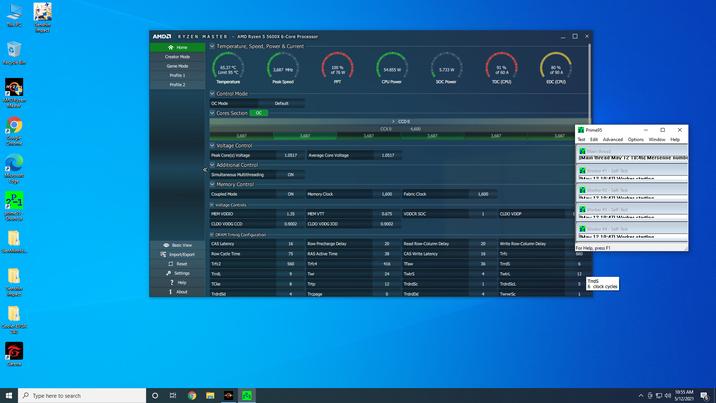Screen dimensions: 716x403
Task: Open Import/Export in Ryzen Master
Action: pyautogui.click(x=177, y=255)
